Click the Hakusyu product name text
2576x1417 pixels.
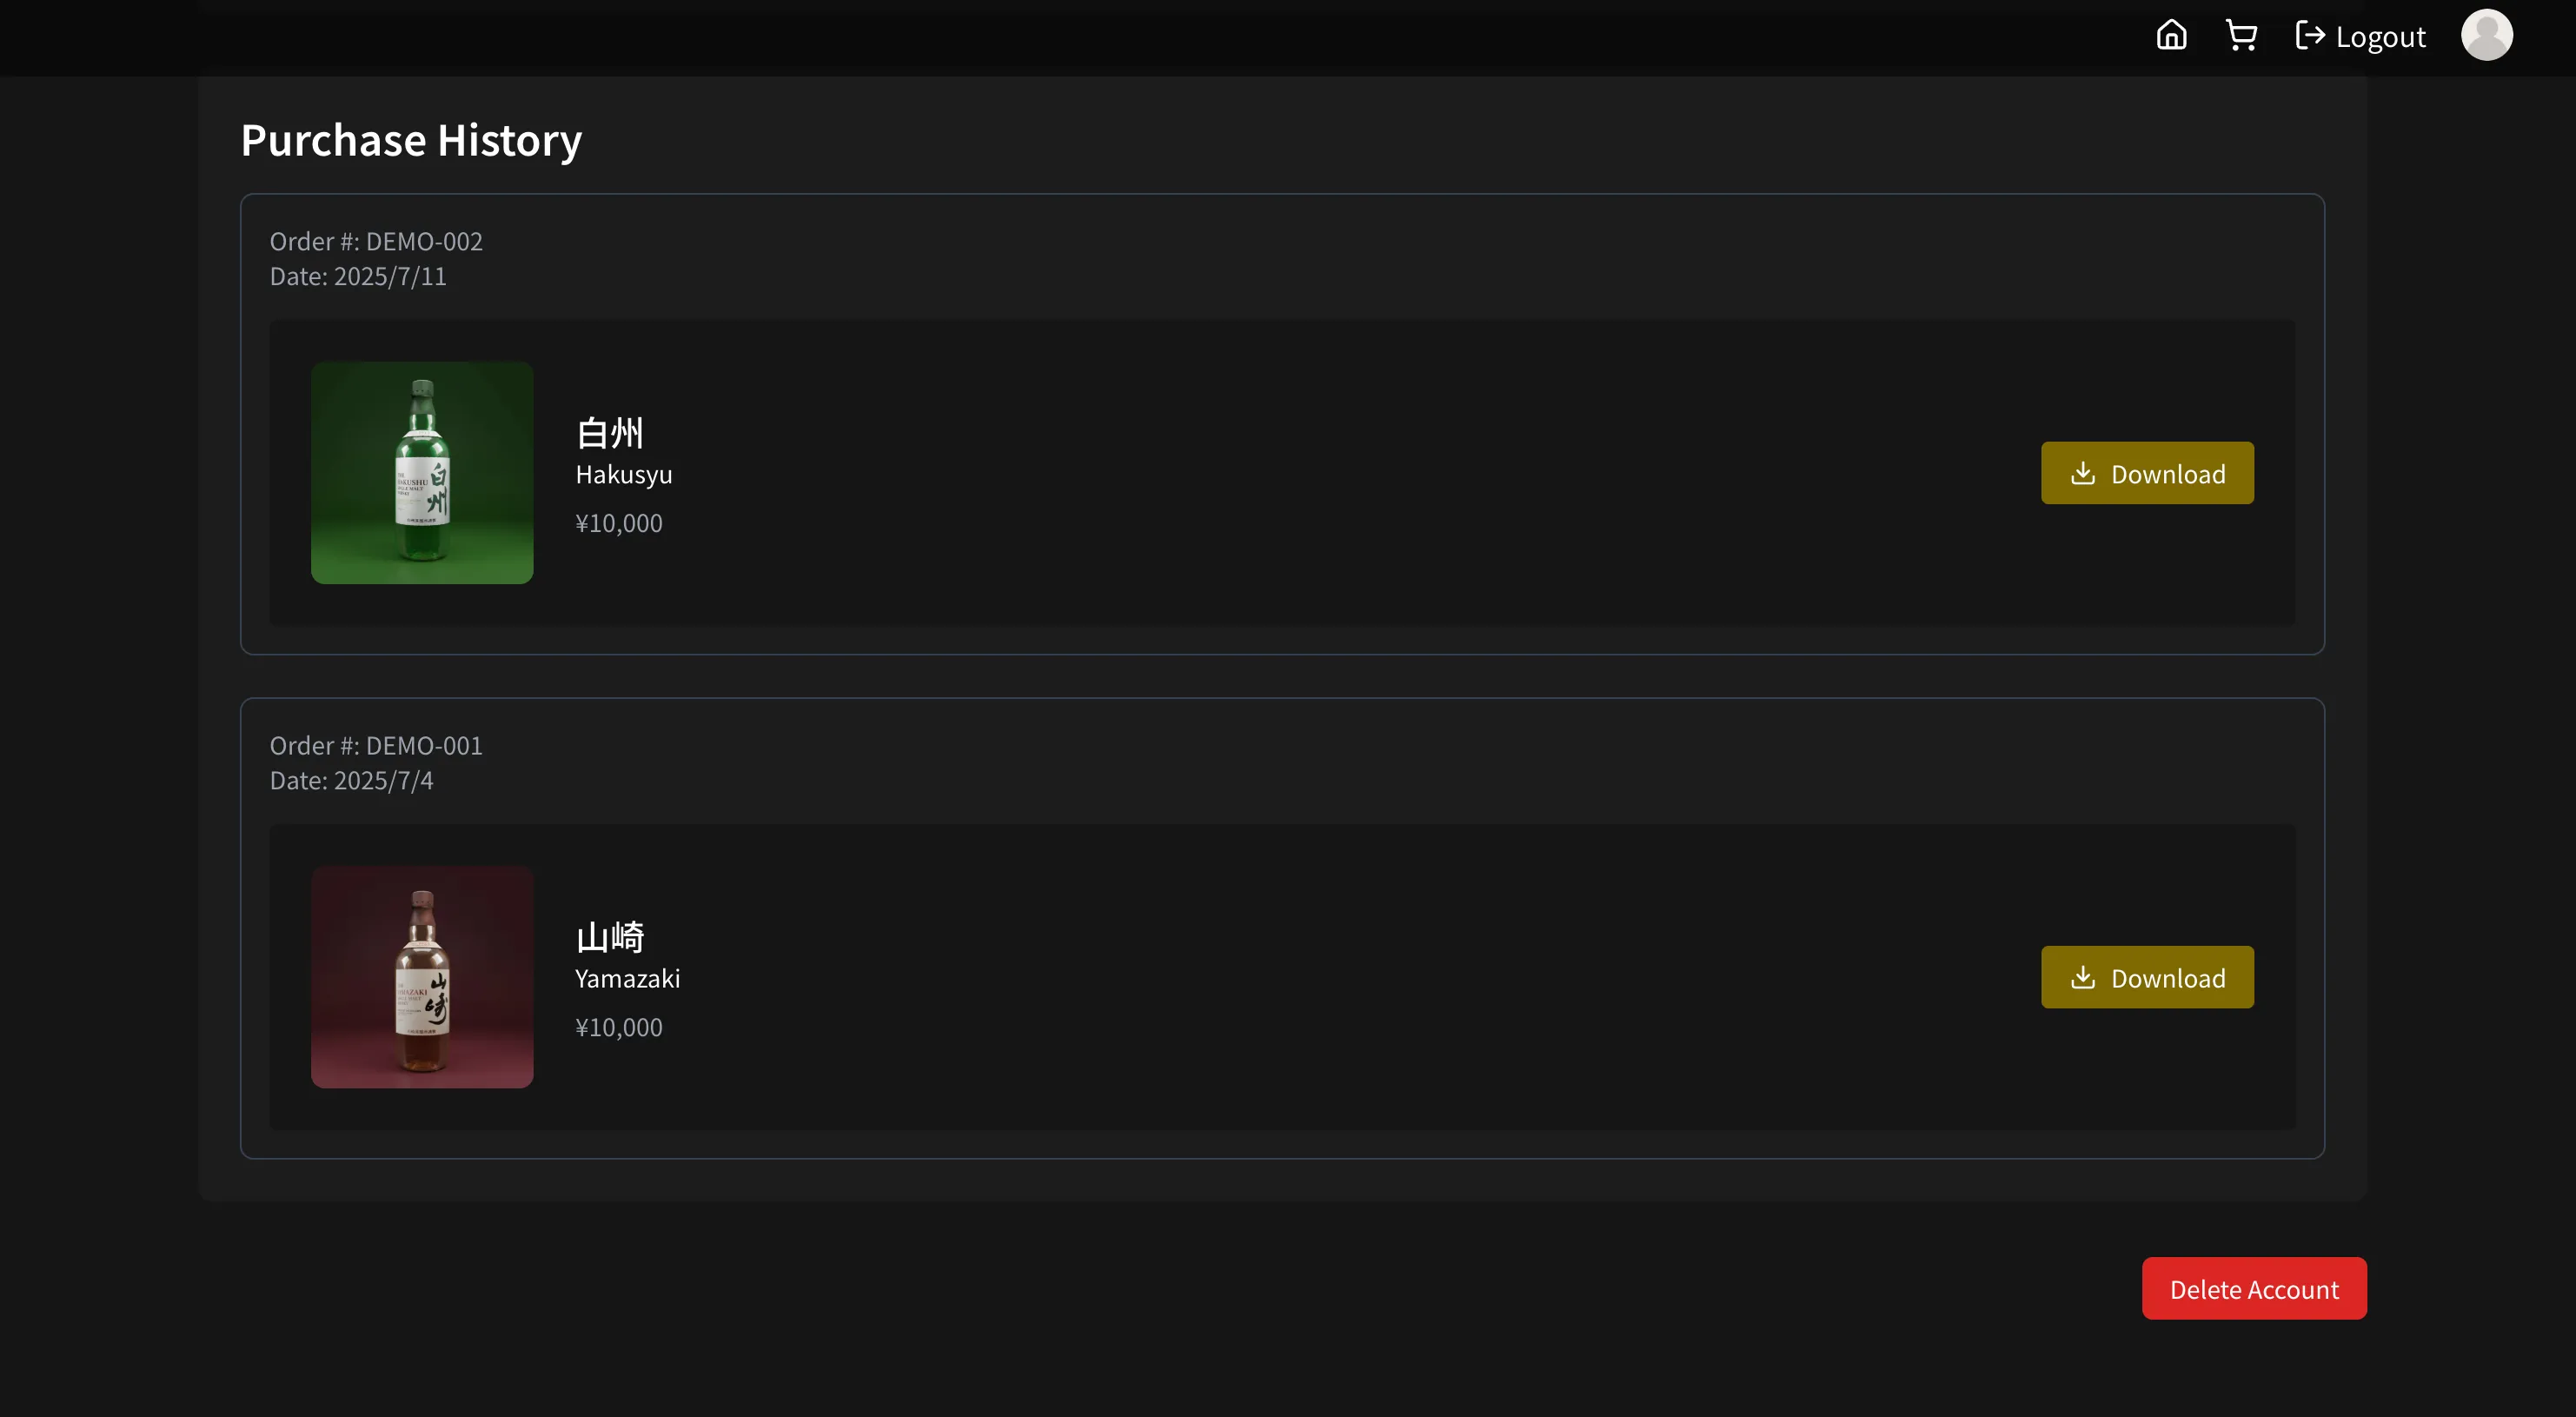624,475
